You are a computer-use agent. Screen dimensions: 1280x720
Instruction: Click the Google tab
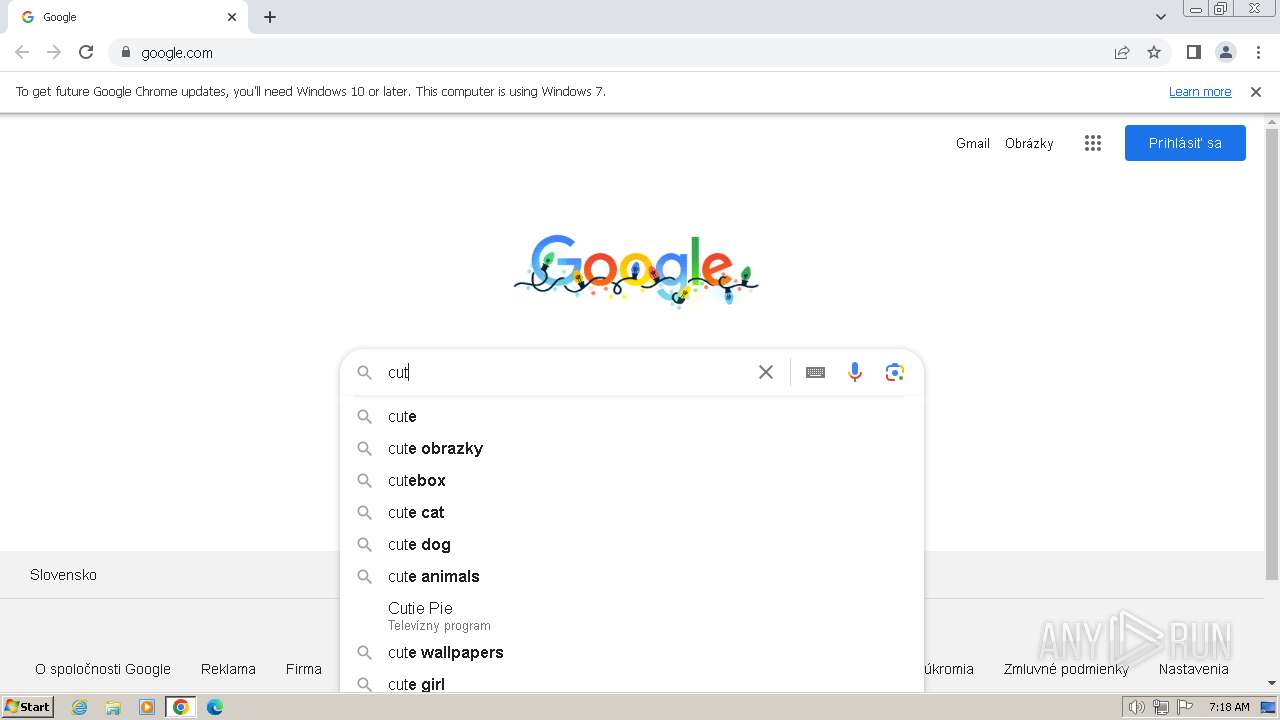(x=128, y=17)
